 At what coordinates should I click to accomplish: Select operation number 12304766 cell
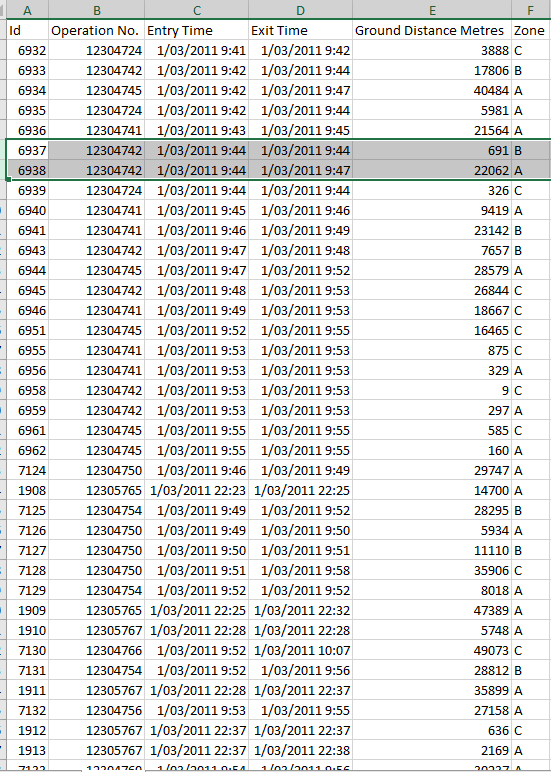click(97, 650)
